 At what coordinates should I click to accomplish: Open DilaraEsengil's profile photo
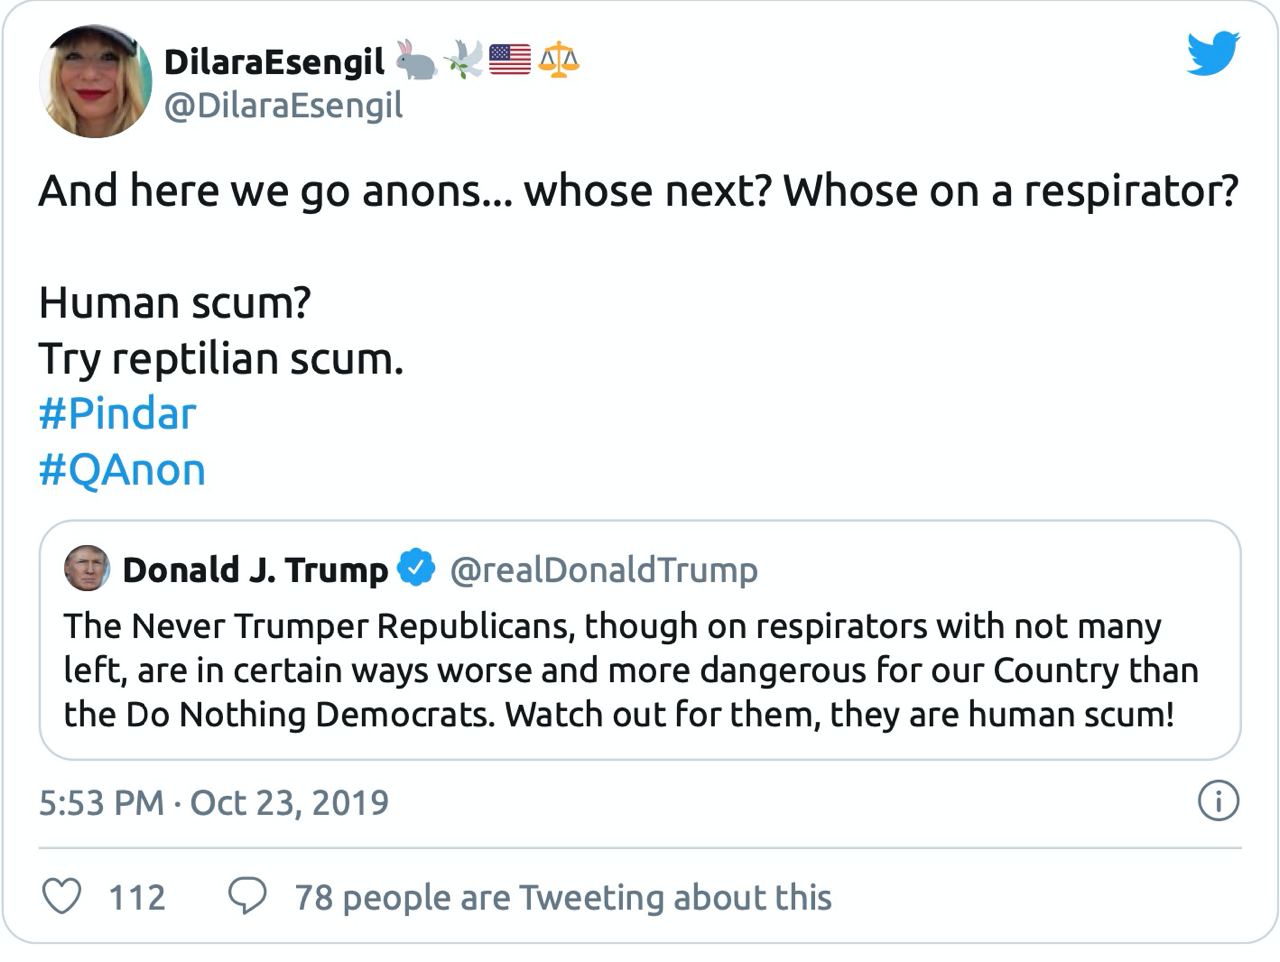pos(96,82)
